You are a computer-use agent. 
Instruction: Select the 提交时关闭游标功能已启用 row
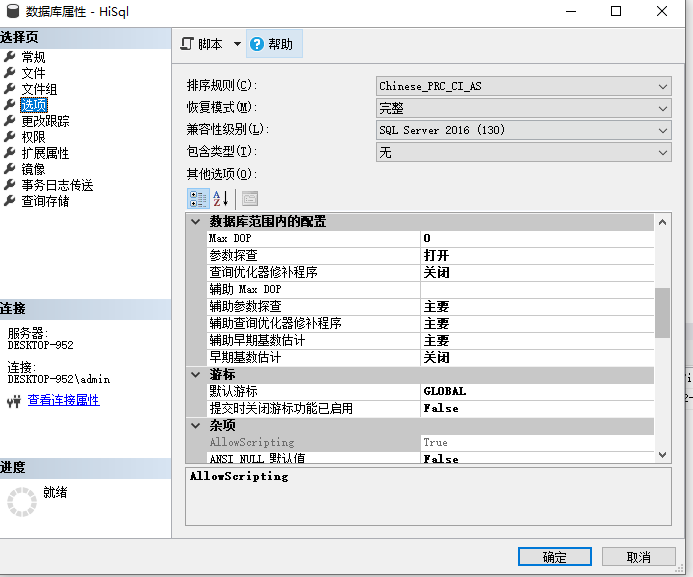[430, 409]
